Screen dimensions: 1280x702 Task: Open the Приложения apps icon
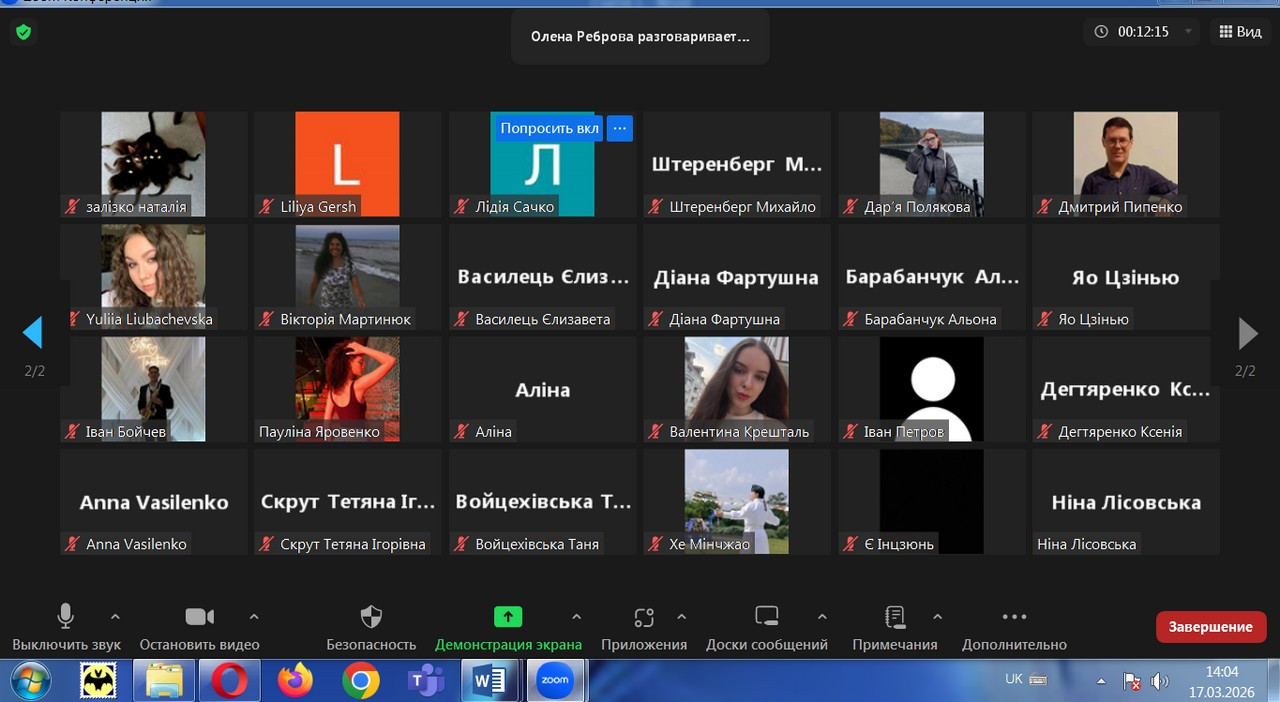[644, 617]
